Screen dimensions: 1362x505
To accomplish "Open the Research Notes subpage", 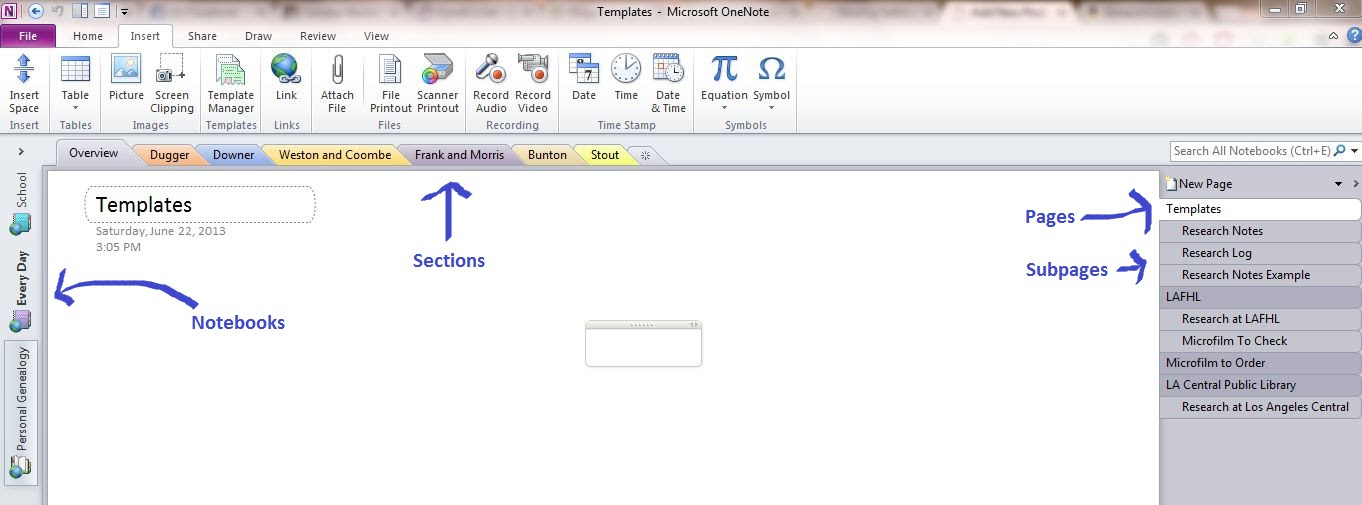I will pyautogui.click(x=1261, y=231).
